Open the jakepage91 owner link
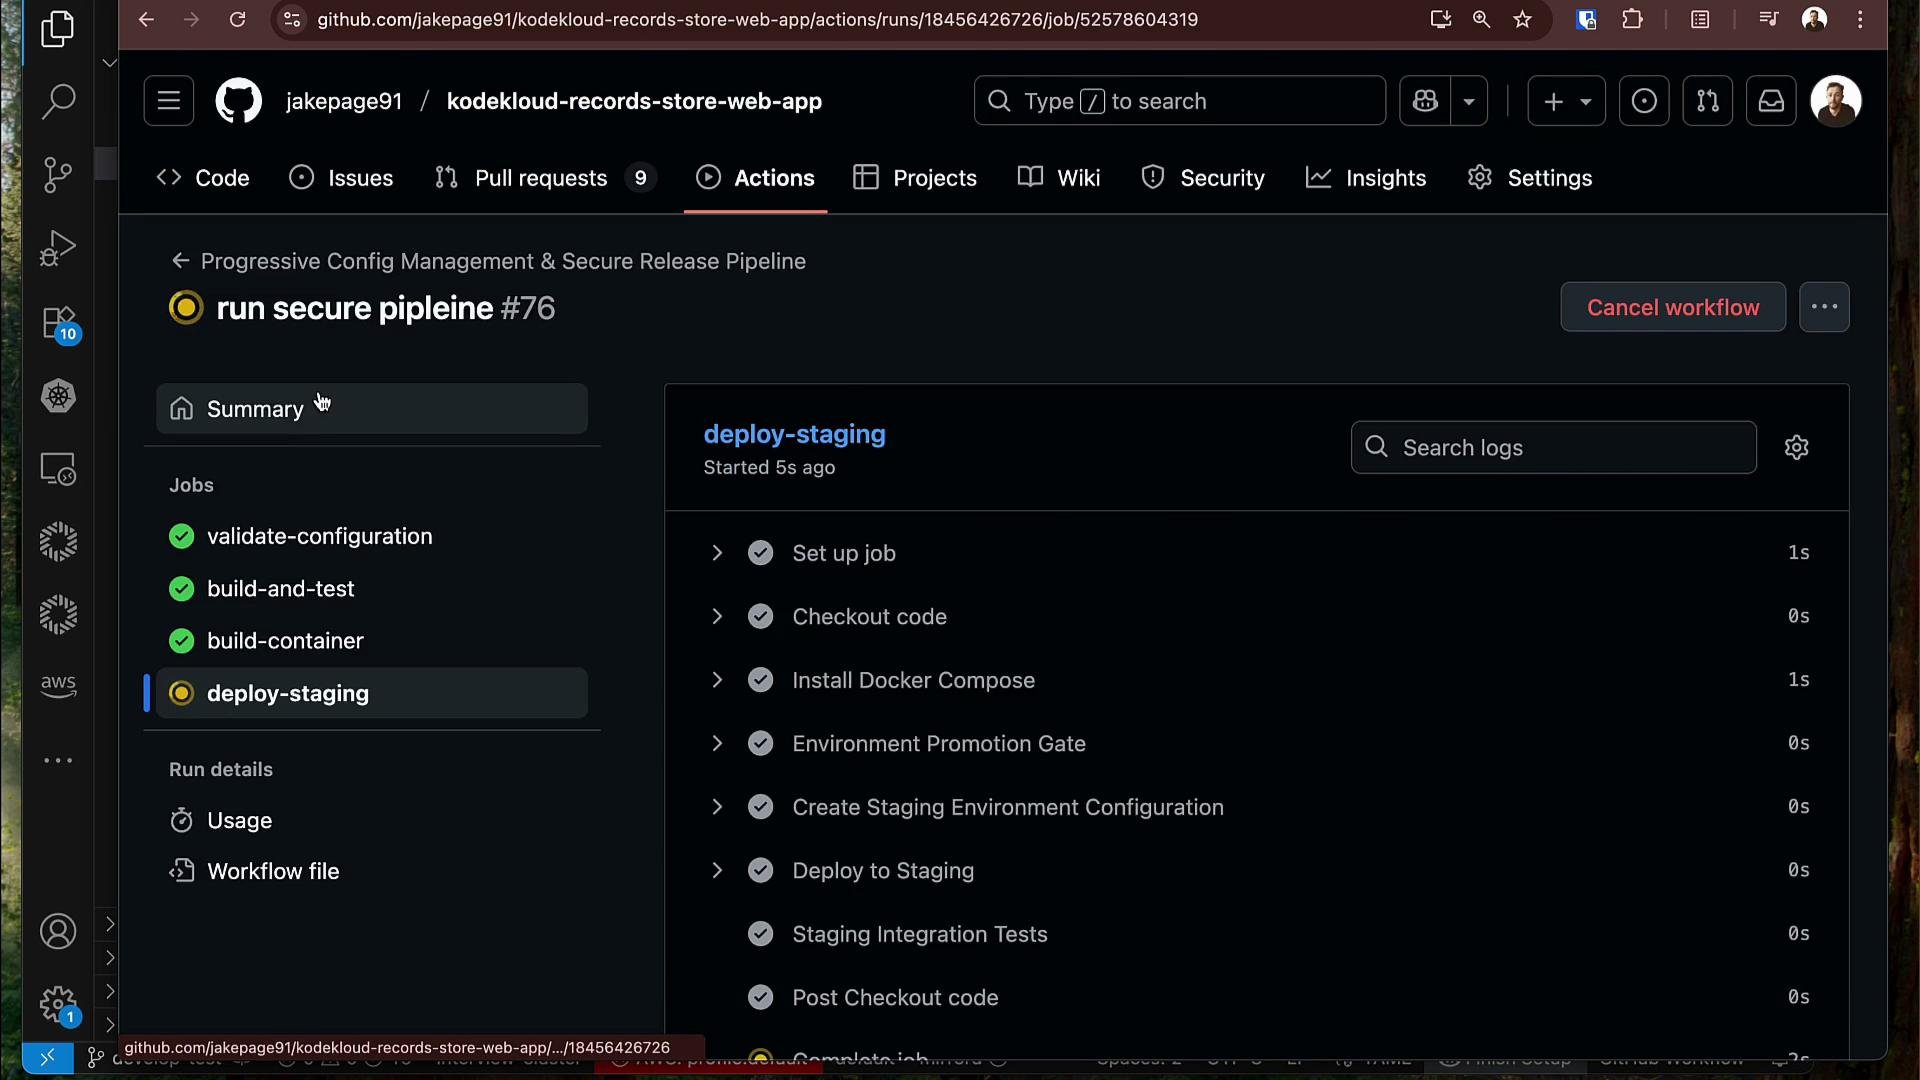 (x=344, y=101)
